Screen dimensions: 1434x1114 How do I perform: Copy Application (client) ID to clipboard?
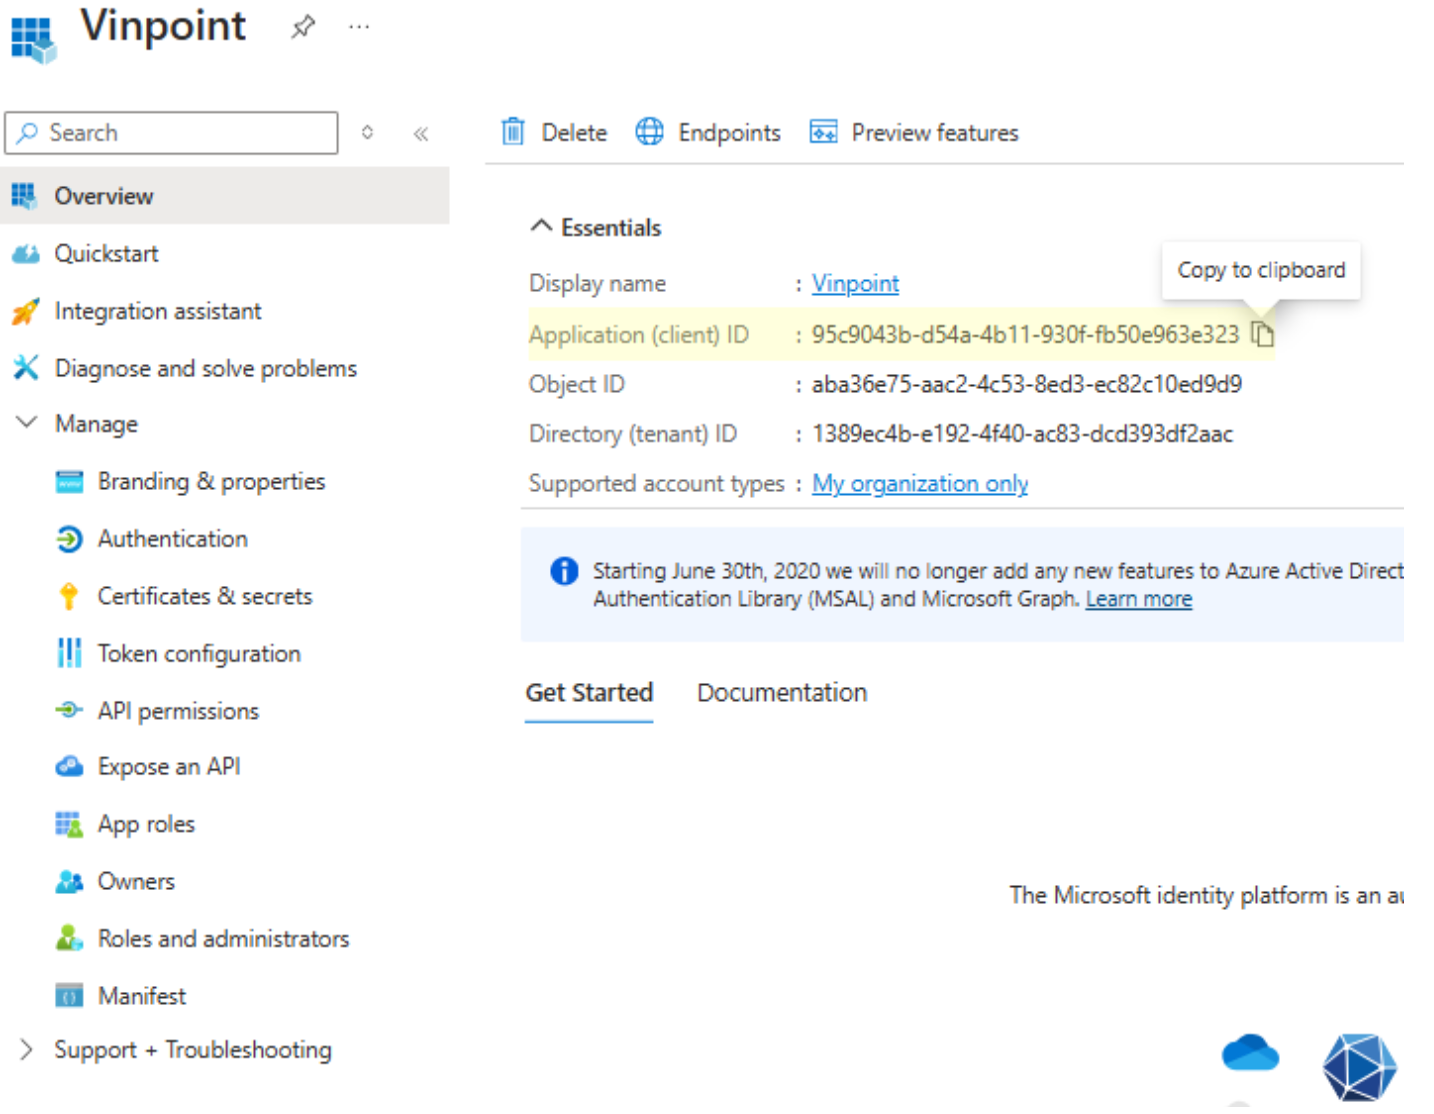coord(1263,334)
